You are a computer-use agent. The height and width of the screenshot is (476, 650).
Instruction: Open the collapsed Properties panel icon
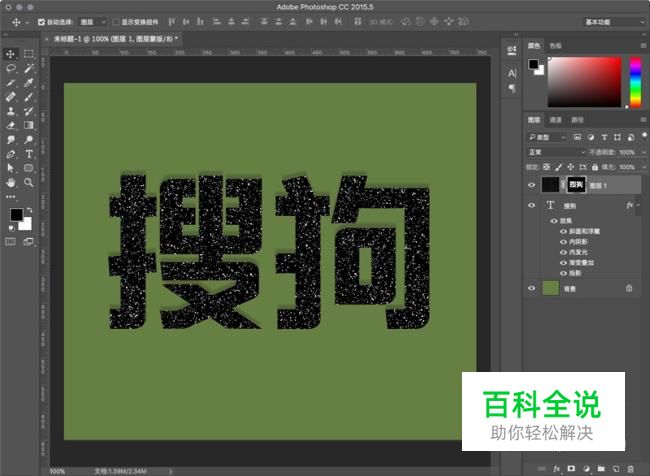point(512,50)
